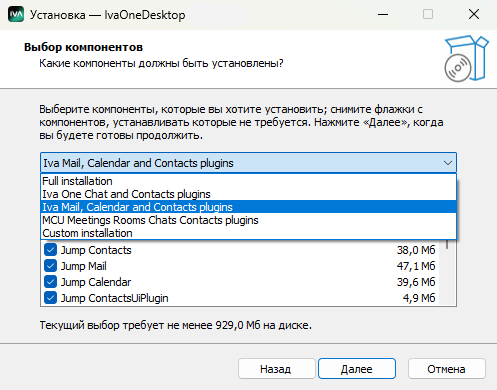Click the Назад button
This screenshot has width=497, height=390.
coord(276,369)
